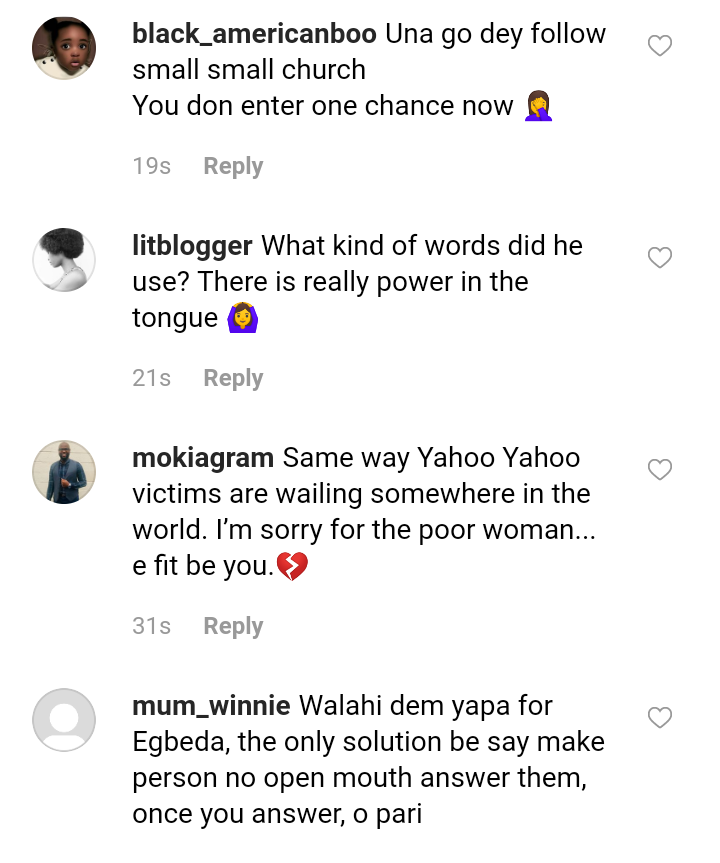This screenshot has height=863, width=720.
Task: Click the 31s timestamp
Action: tap(152, 626)
